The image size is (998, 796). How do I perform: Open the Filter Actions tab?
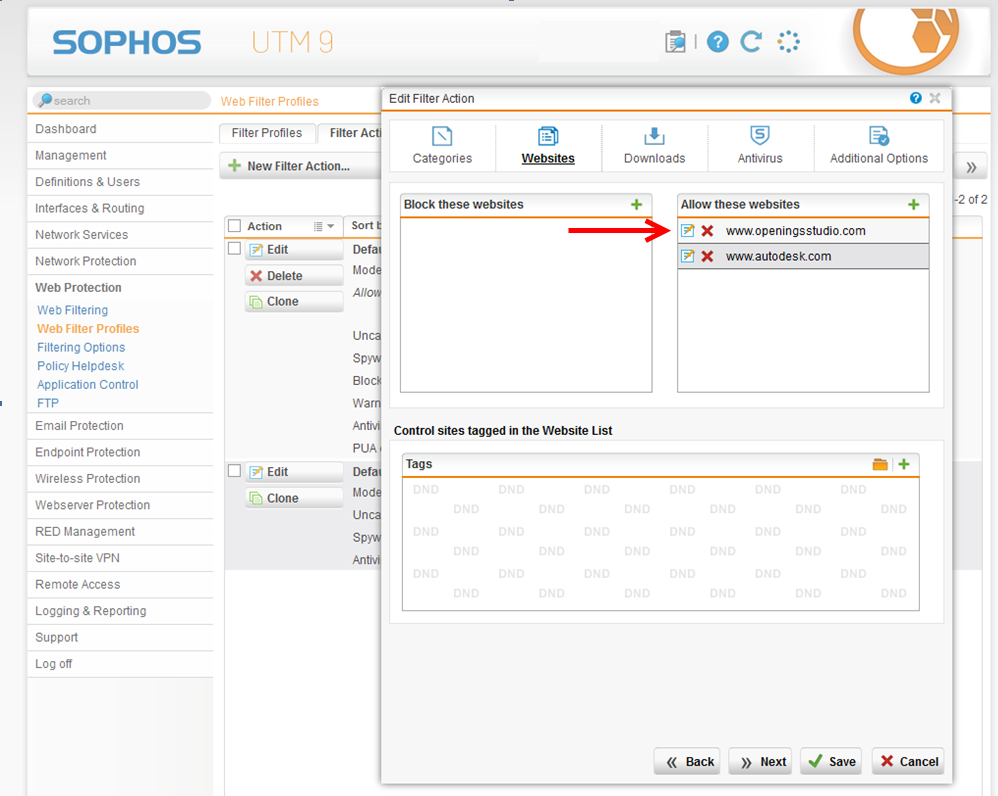tap(350, 133)
